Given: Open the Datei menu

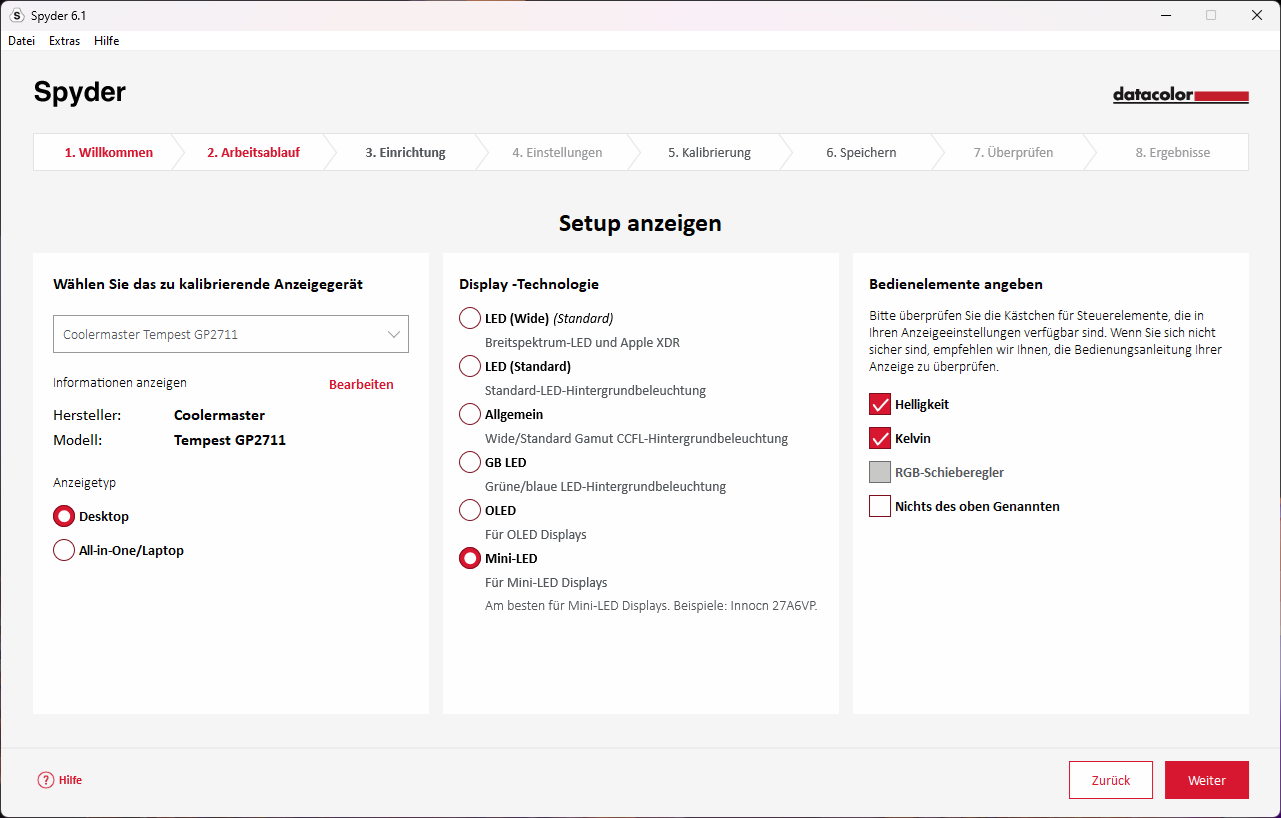Looking at the screenshot, I should point(21,40).
